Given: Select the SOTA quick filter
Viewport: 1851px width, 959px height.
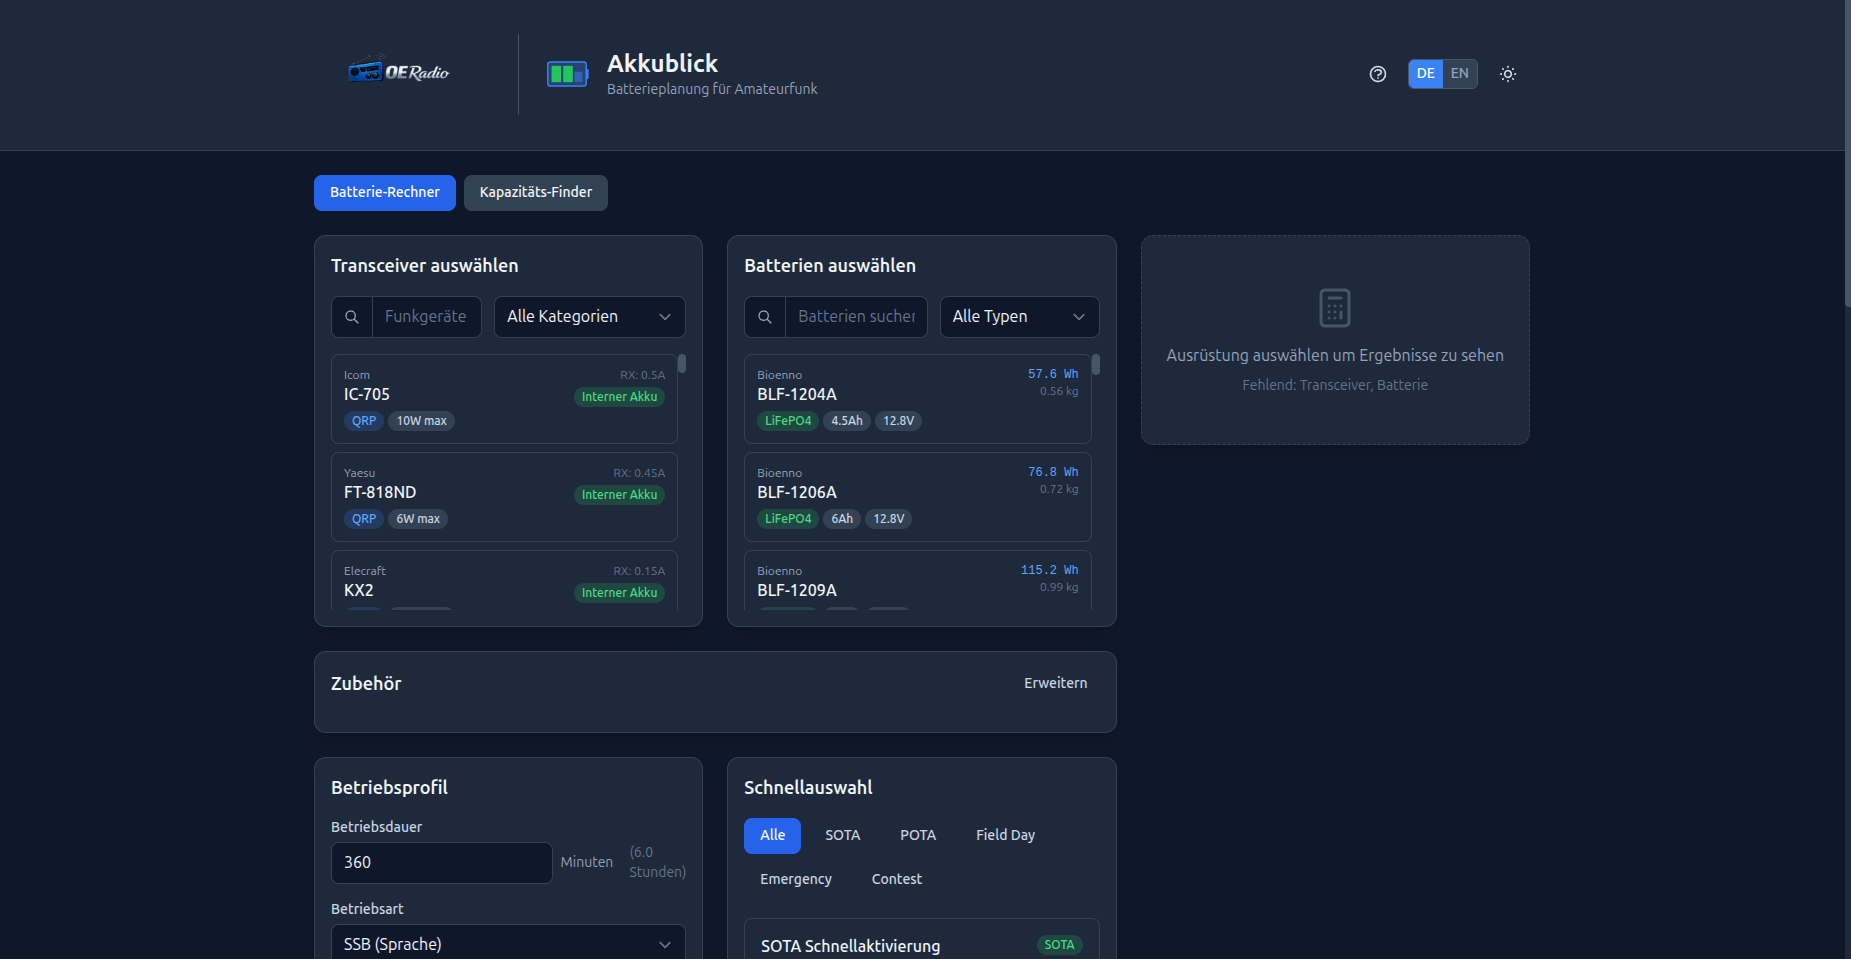Looking at the screenshot, I should [842, 835].
